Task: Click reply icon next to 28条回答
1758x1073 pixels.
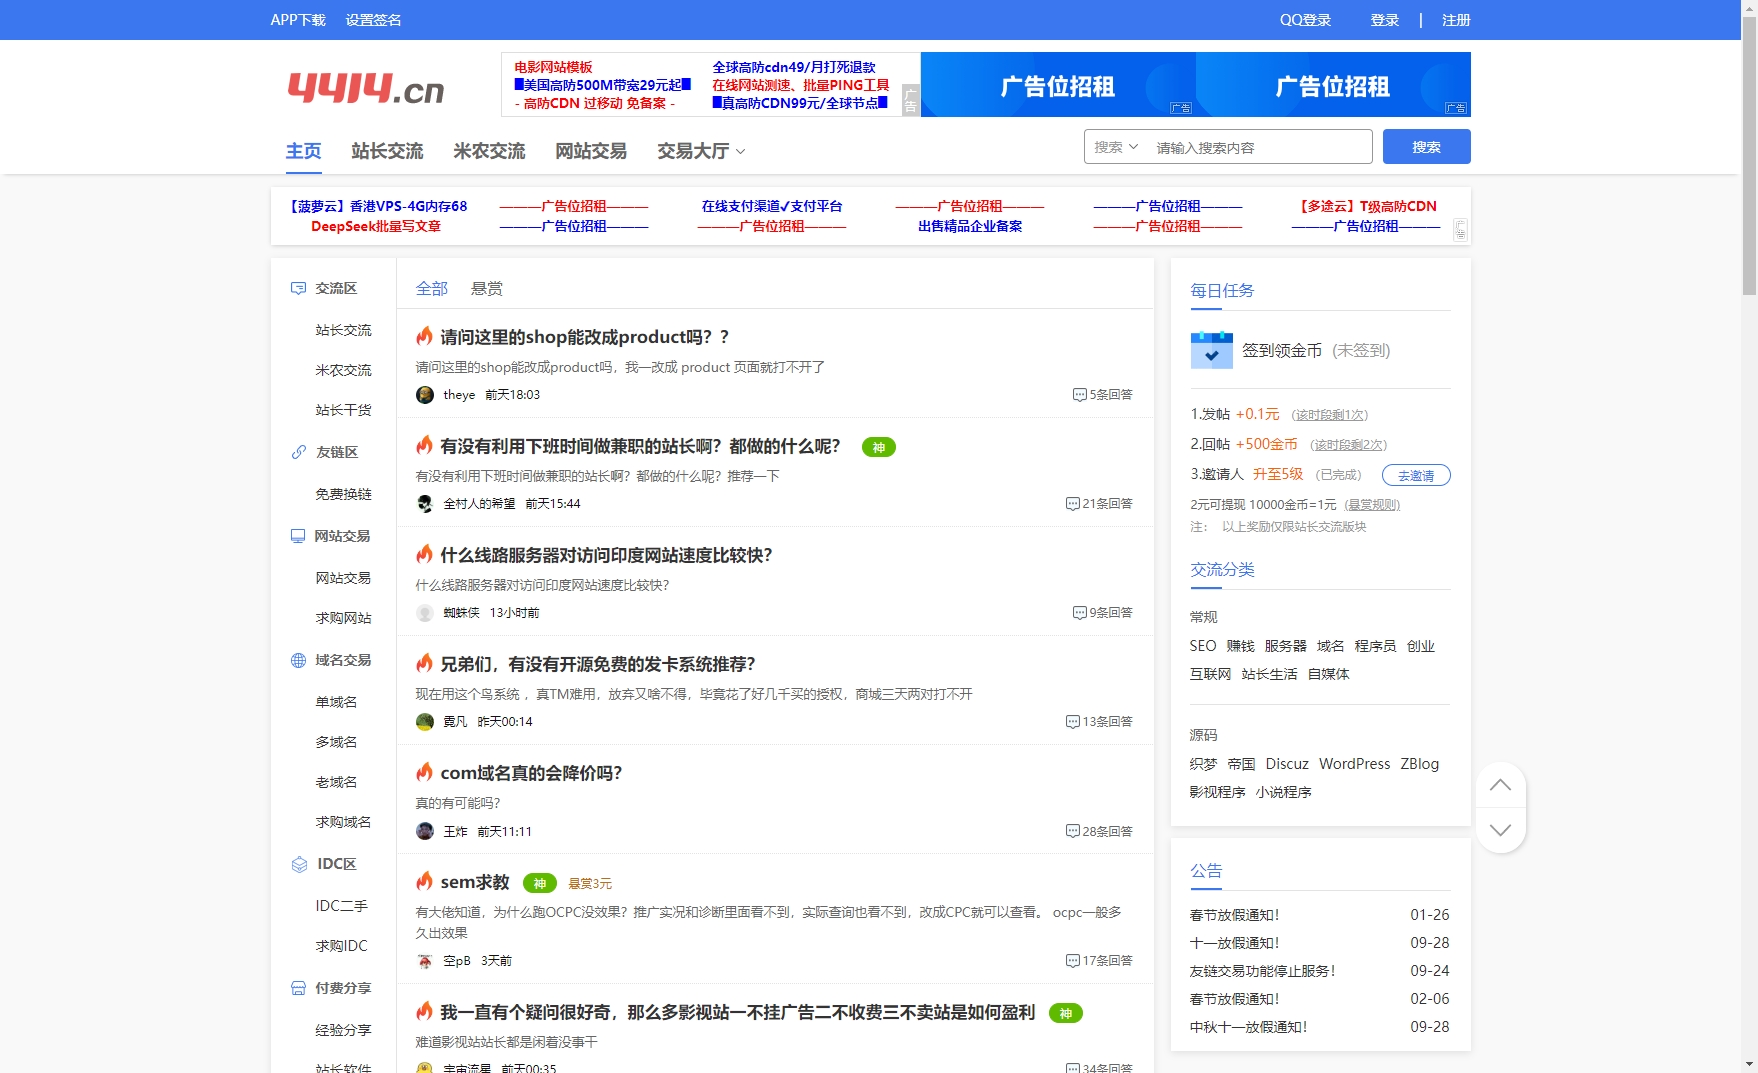Action: (1072, 832)
